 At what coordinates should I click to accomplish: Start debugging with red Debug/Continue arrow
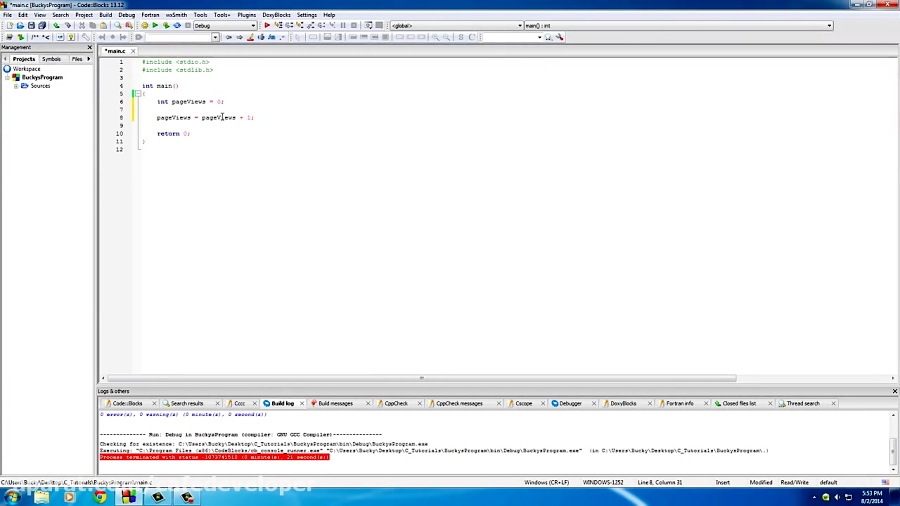[267, 25]
